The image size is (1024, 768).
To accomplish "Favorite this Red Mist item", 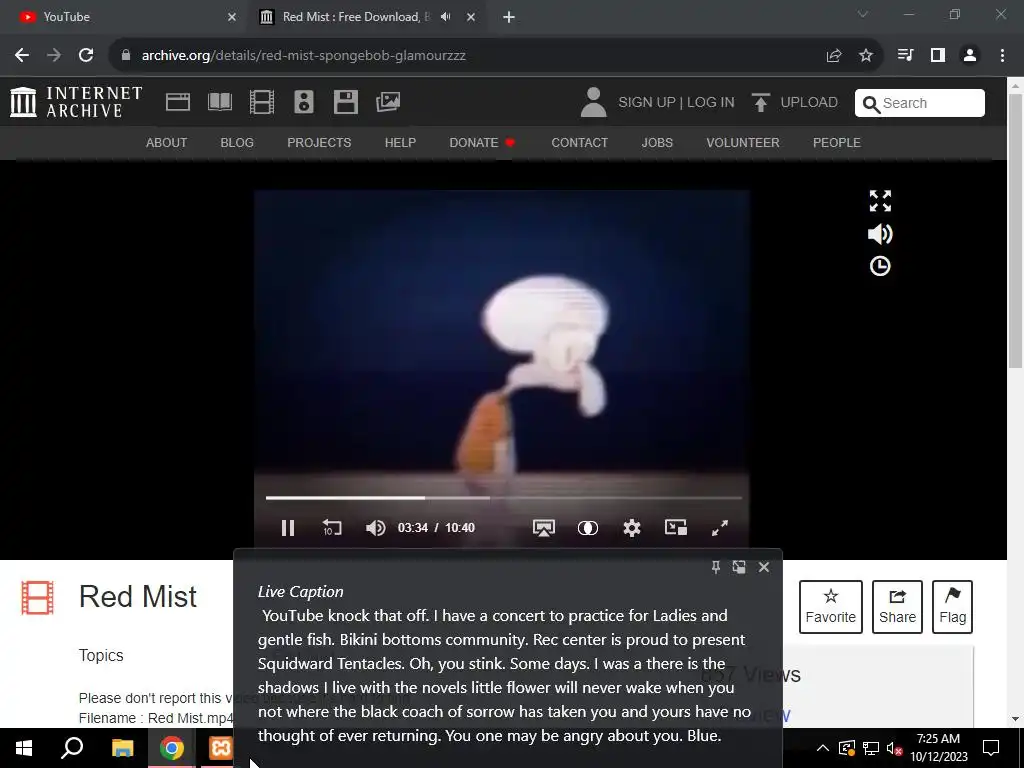I will [831, 607].
